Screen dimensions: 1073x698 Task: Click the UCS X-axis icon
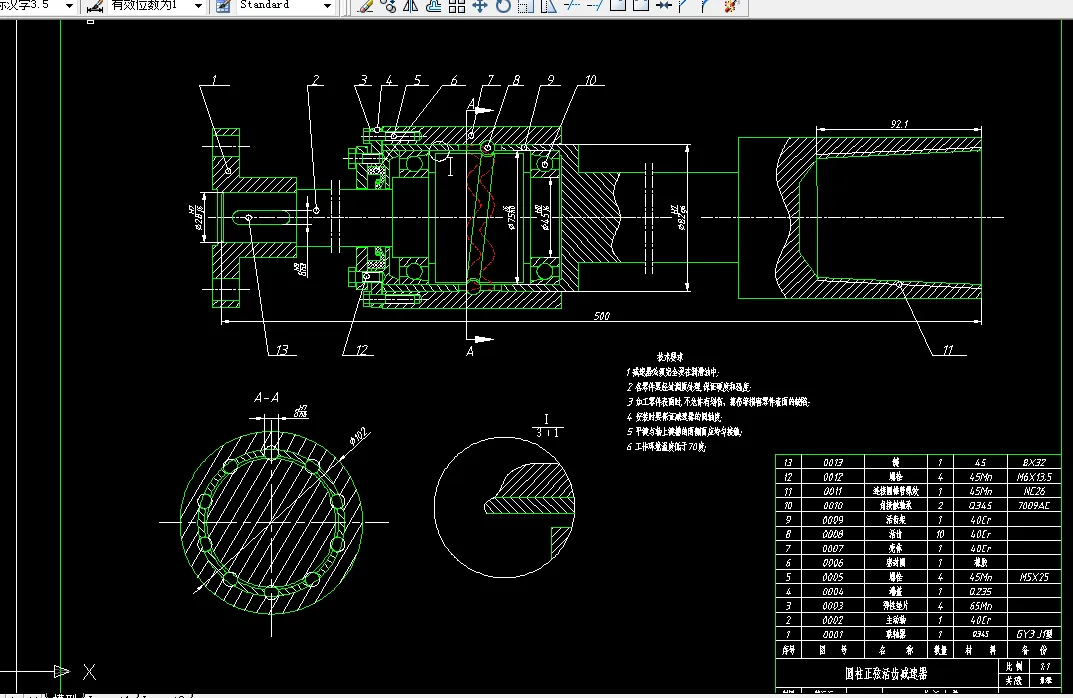point(90,672)
